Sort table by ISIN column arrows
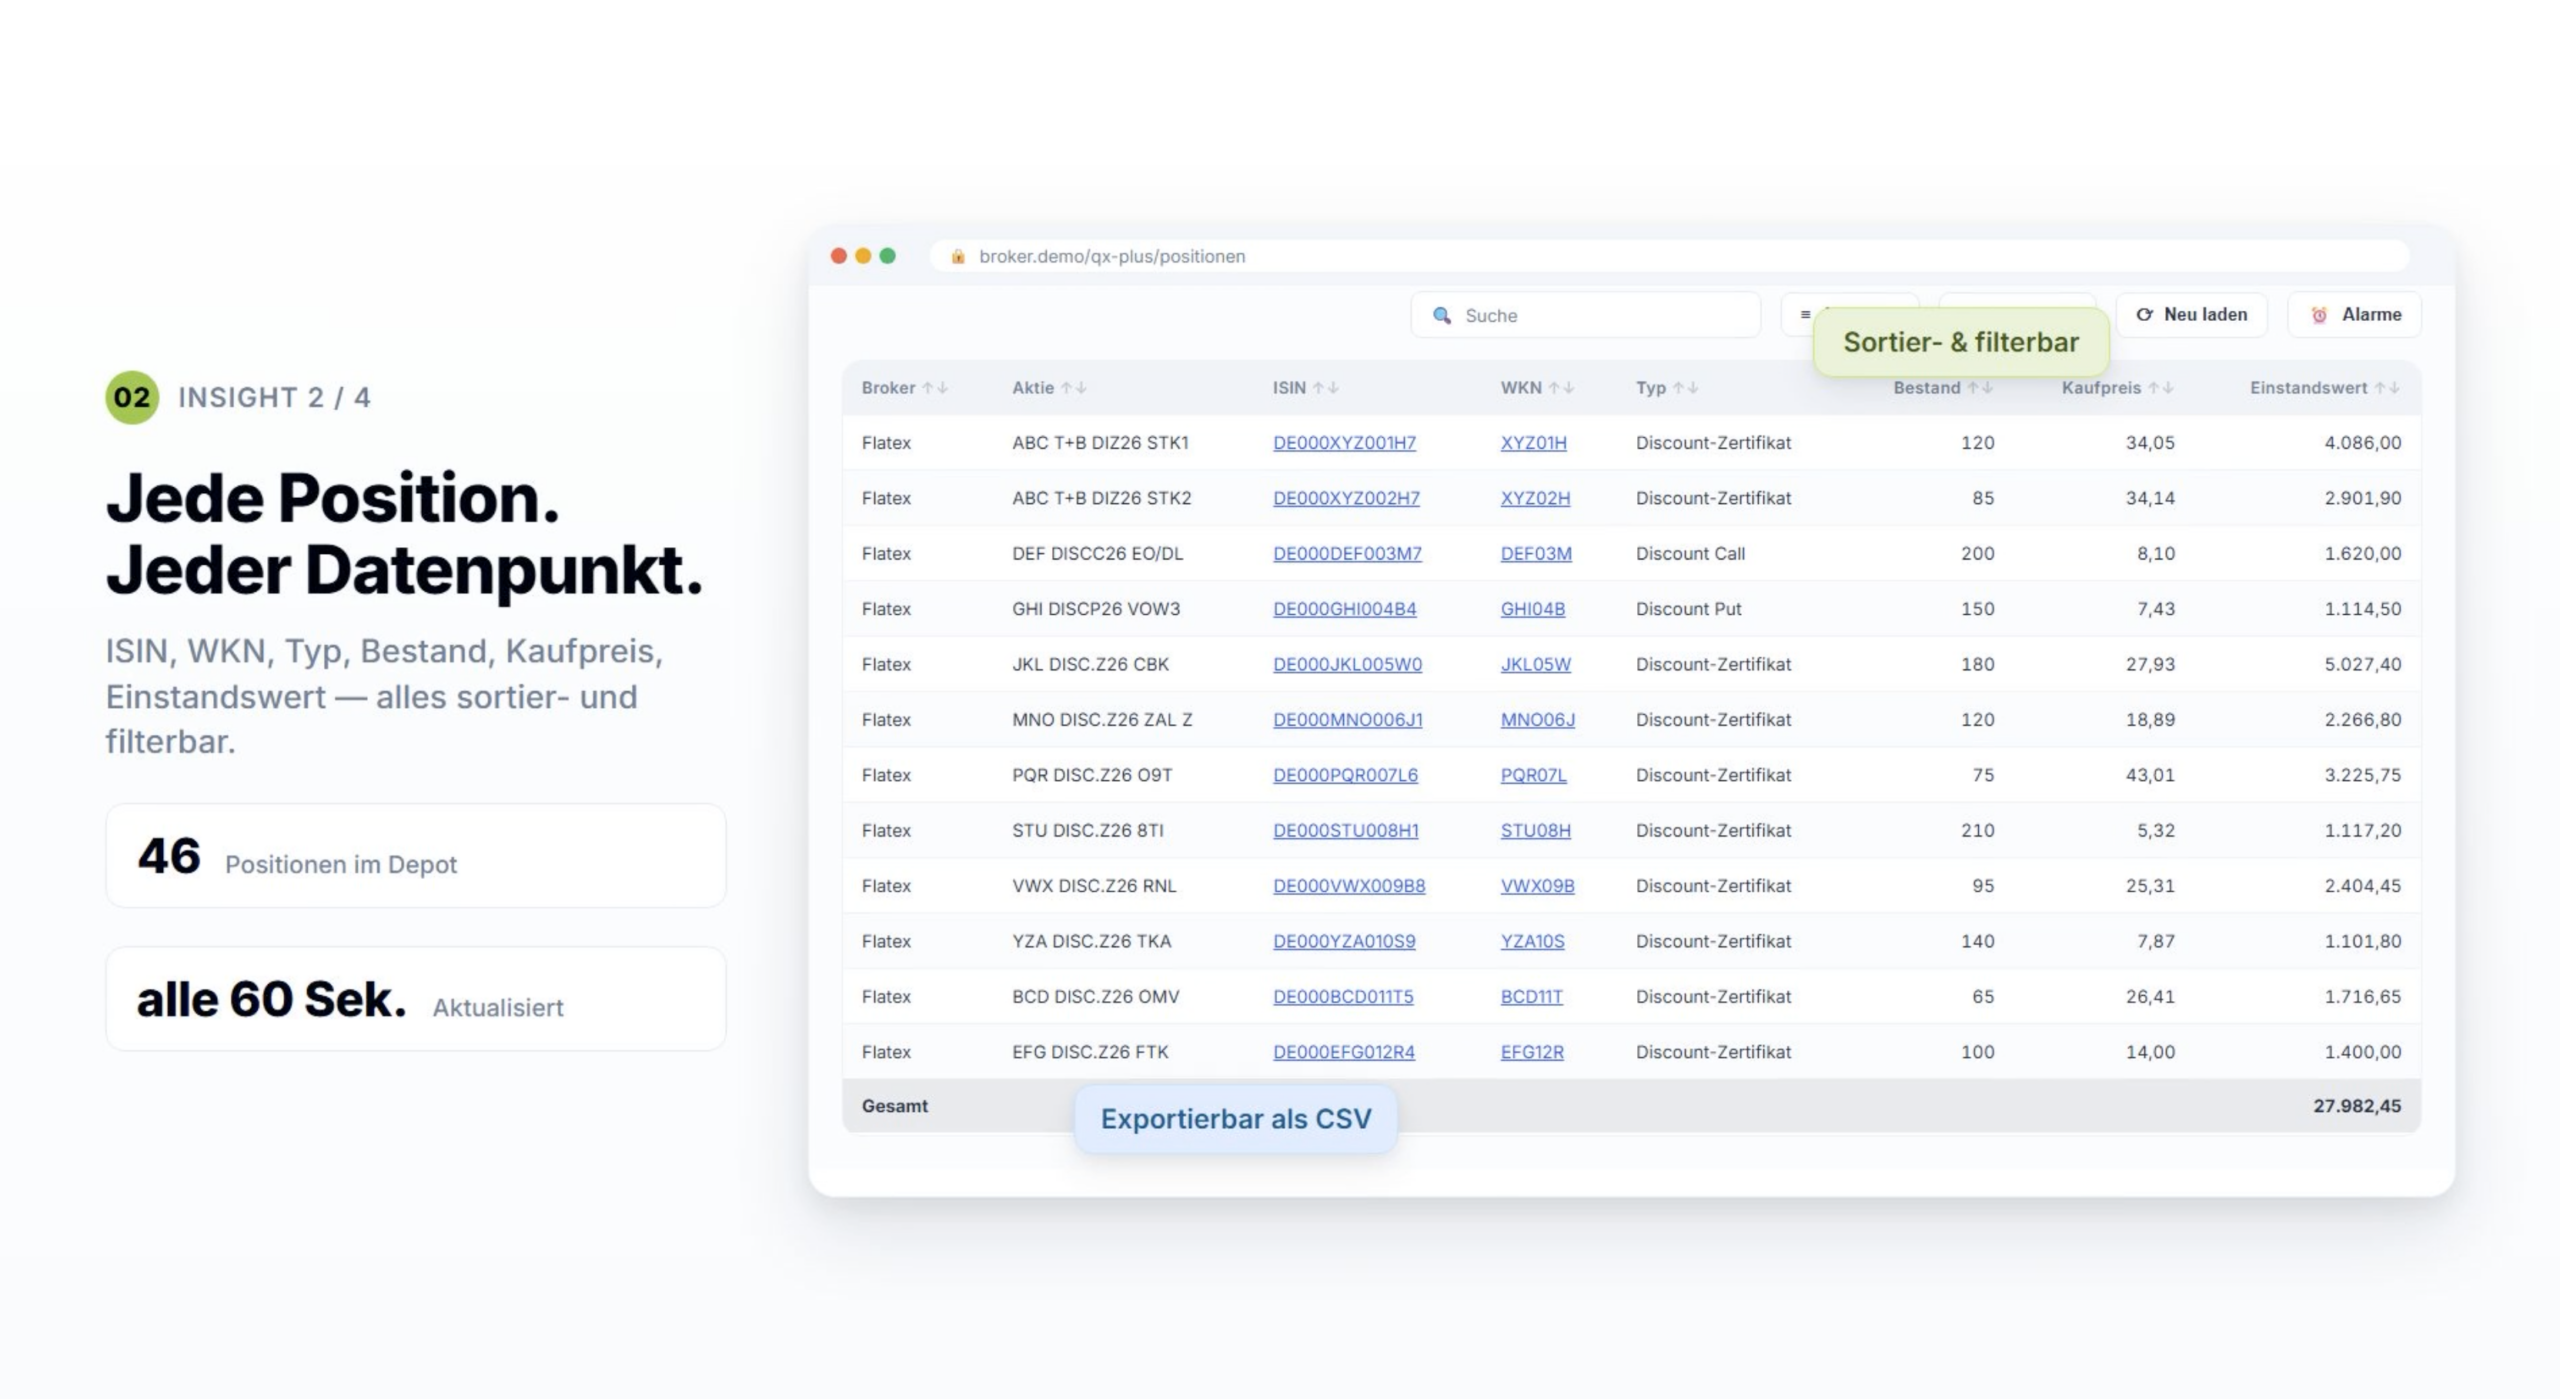The height and width of the screenshot is (1399, 2560). click(x=1325, y=388)
